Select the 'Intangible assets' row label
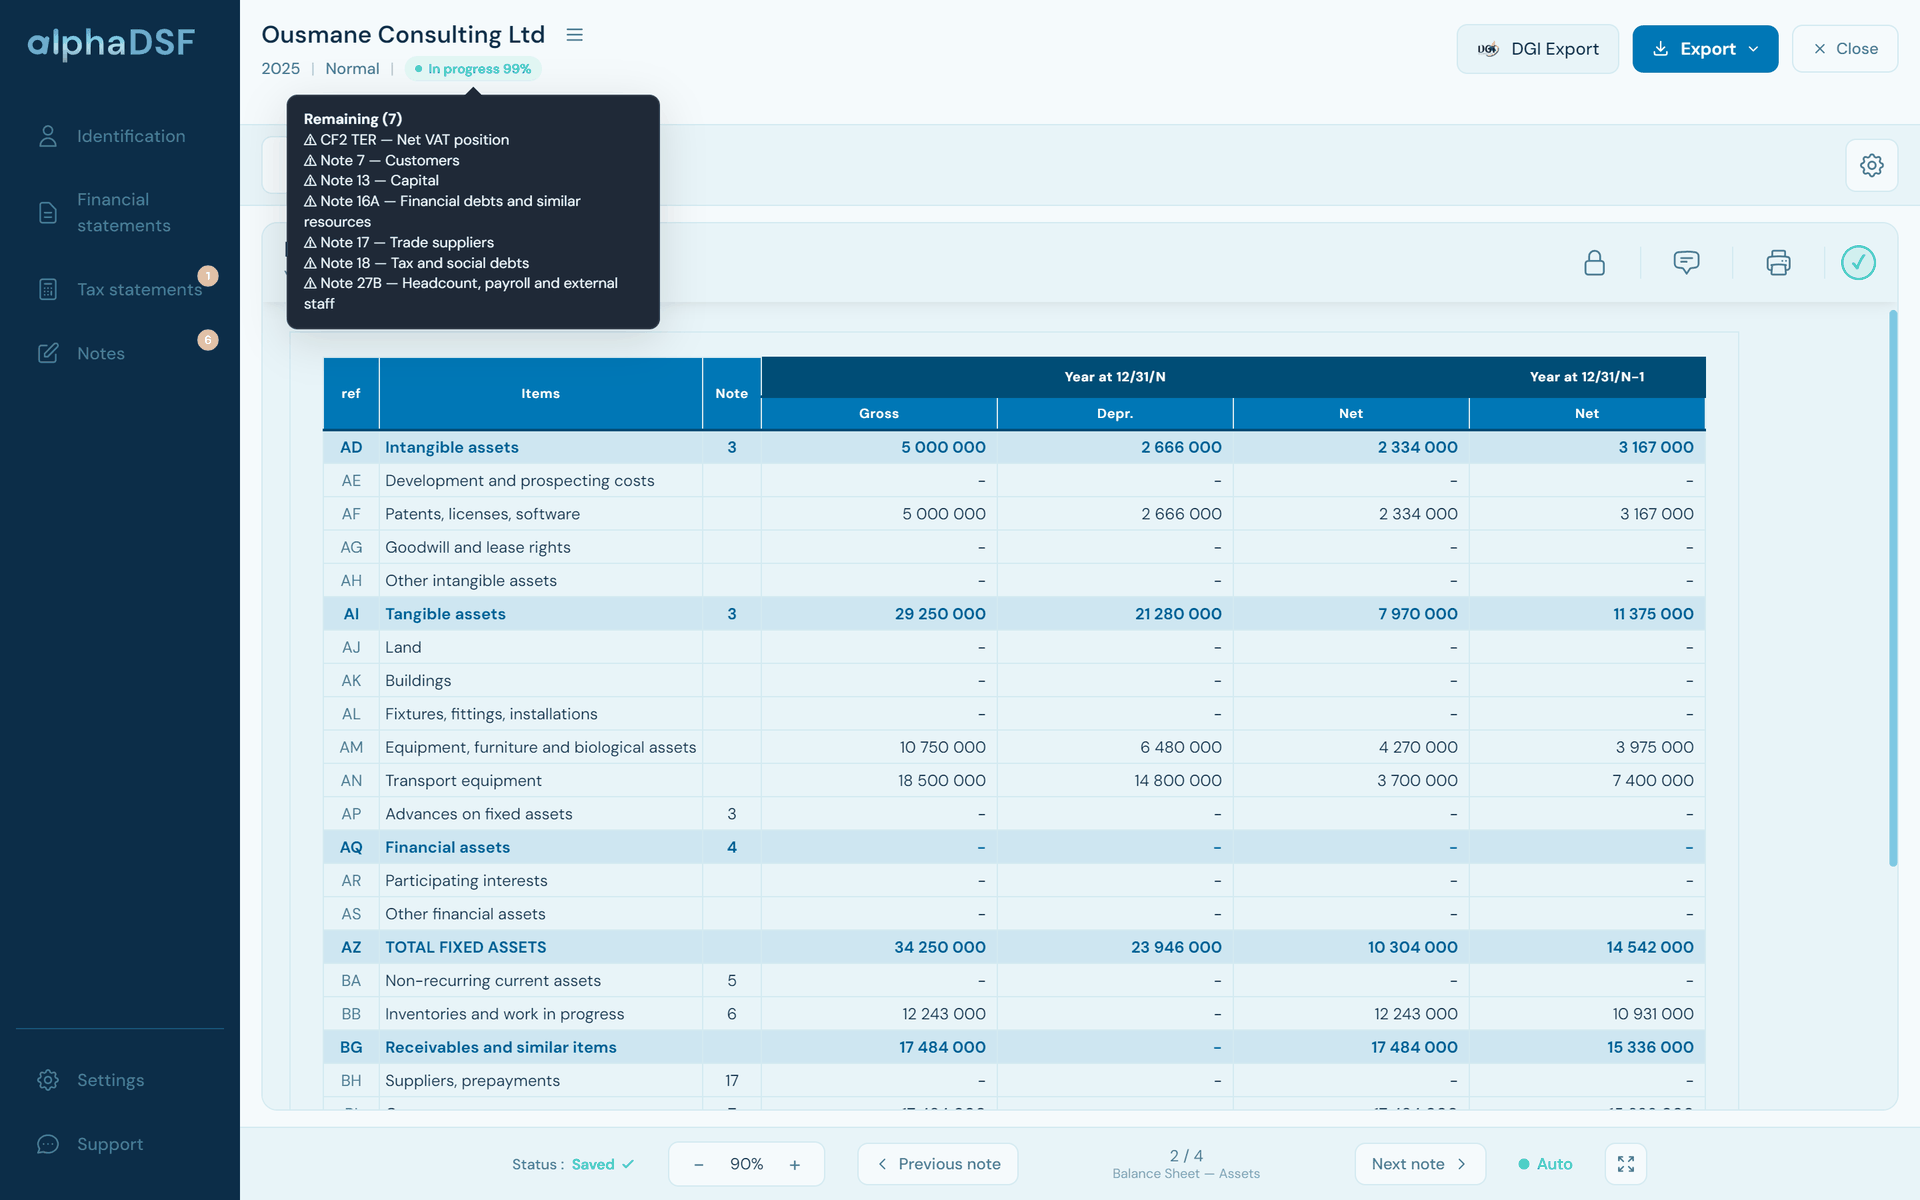The width and height of the screenshot is (1920, 1200). (x=452, y=447)
